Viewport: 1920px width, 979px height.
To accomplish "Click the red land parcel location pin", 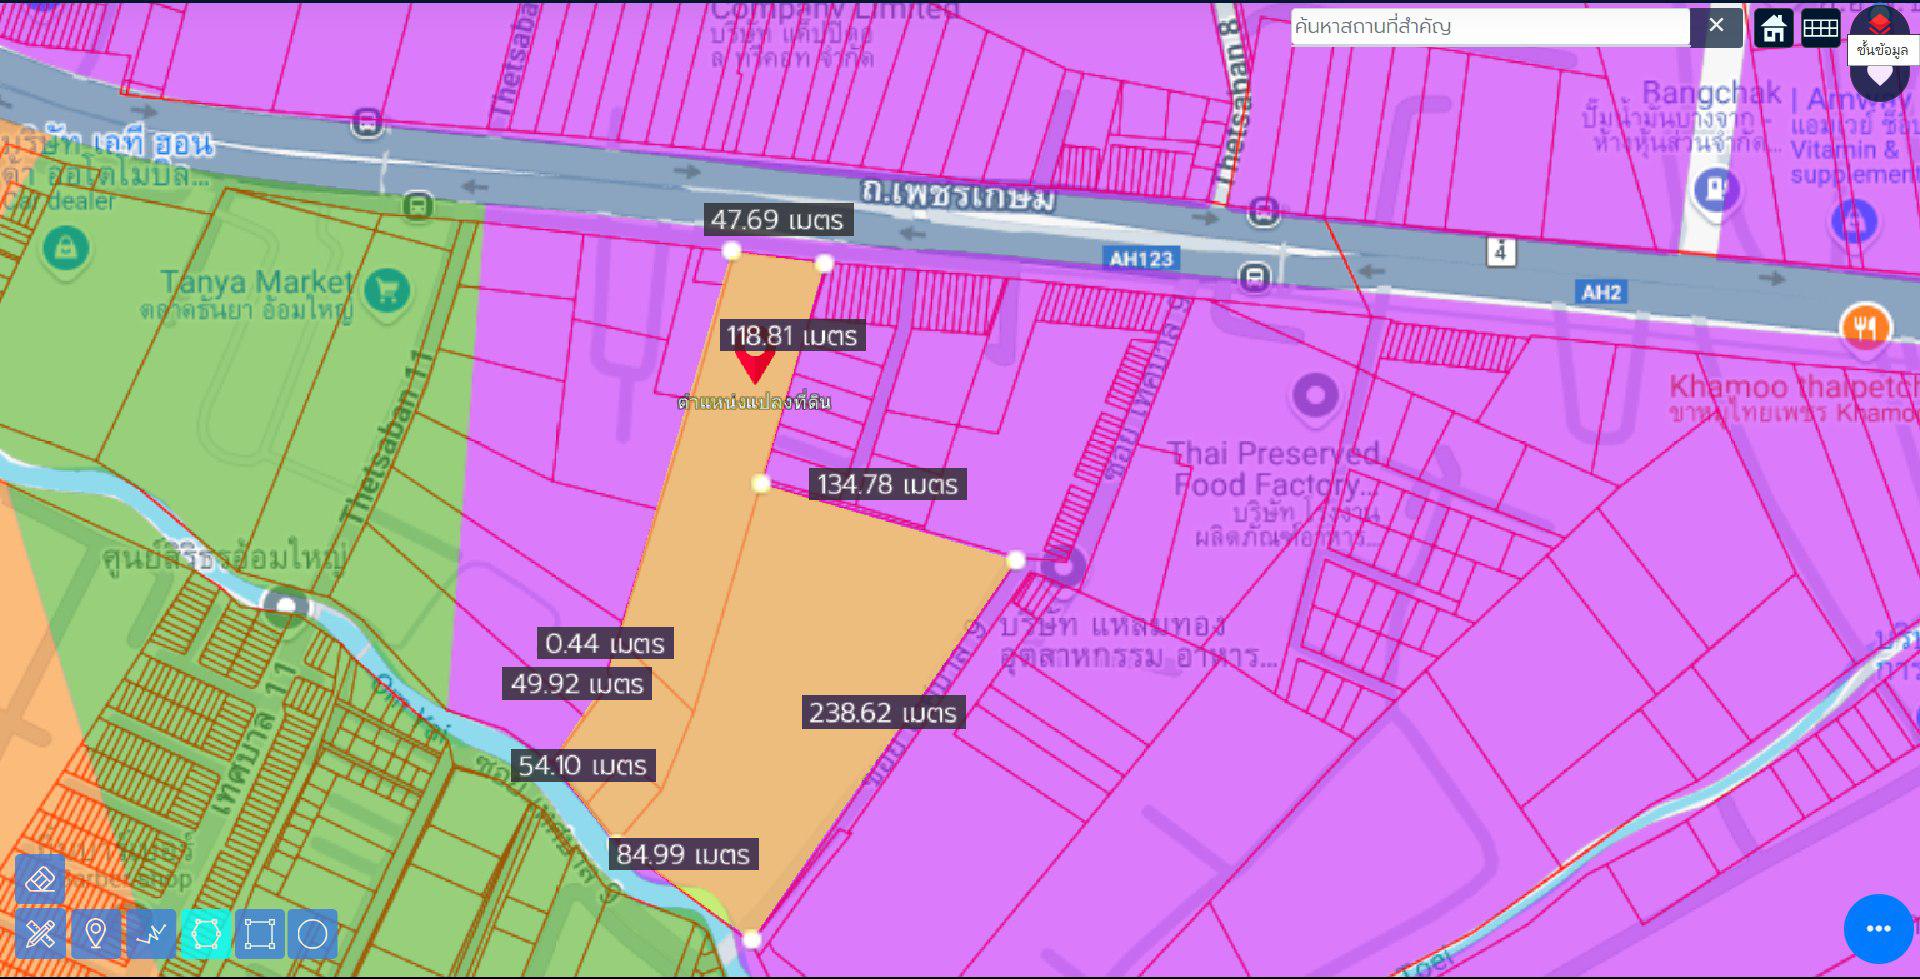I will click(755, 362).
